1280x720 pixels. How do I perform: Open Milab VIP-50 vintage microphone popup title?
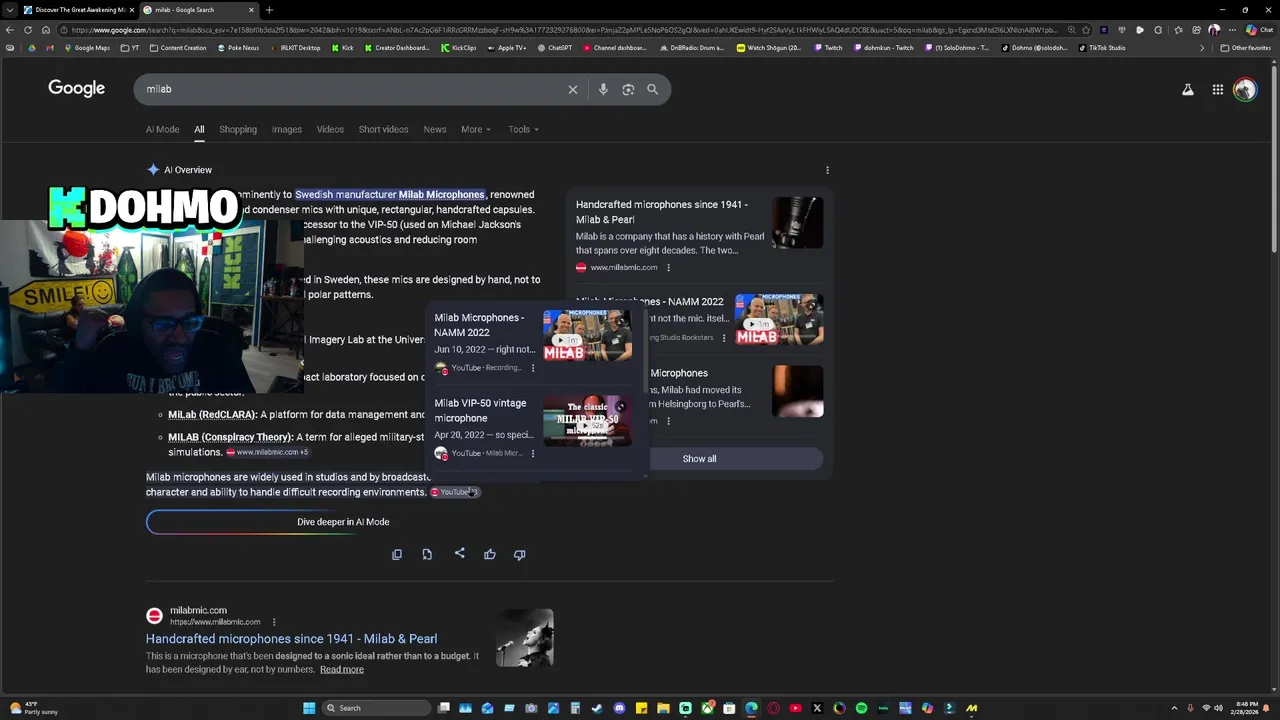[x=480, y=411]
